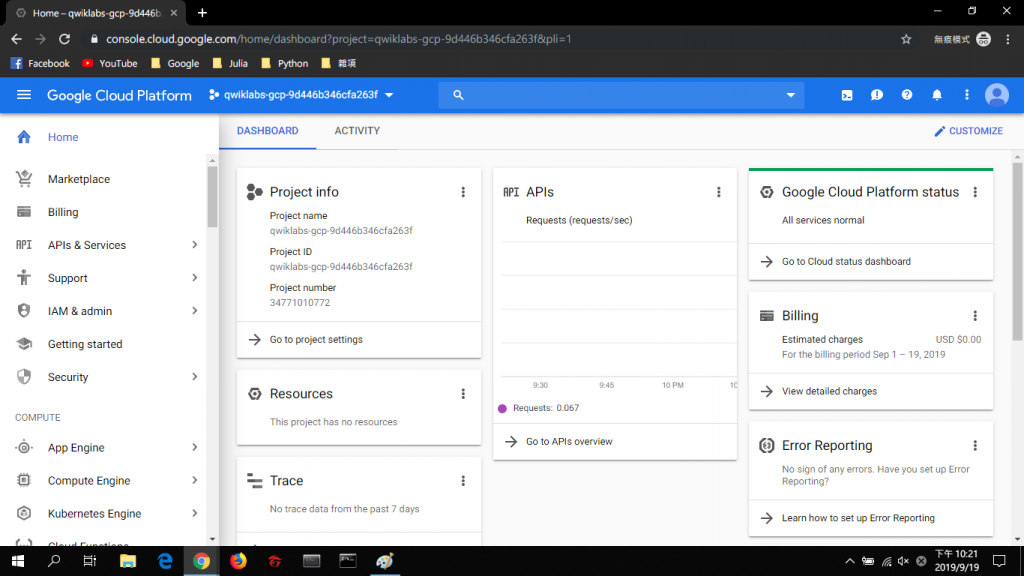Viewport: 1024px width, 576px height.
Task: Open the notifications bell
Action: click(x=937, y=95)
